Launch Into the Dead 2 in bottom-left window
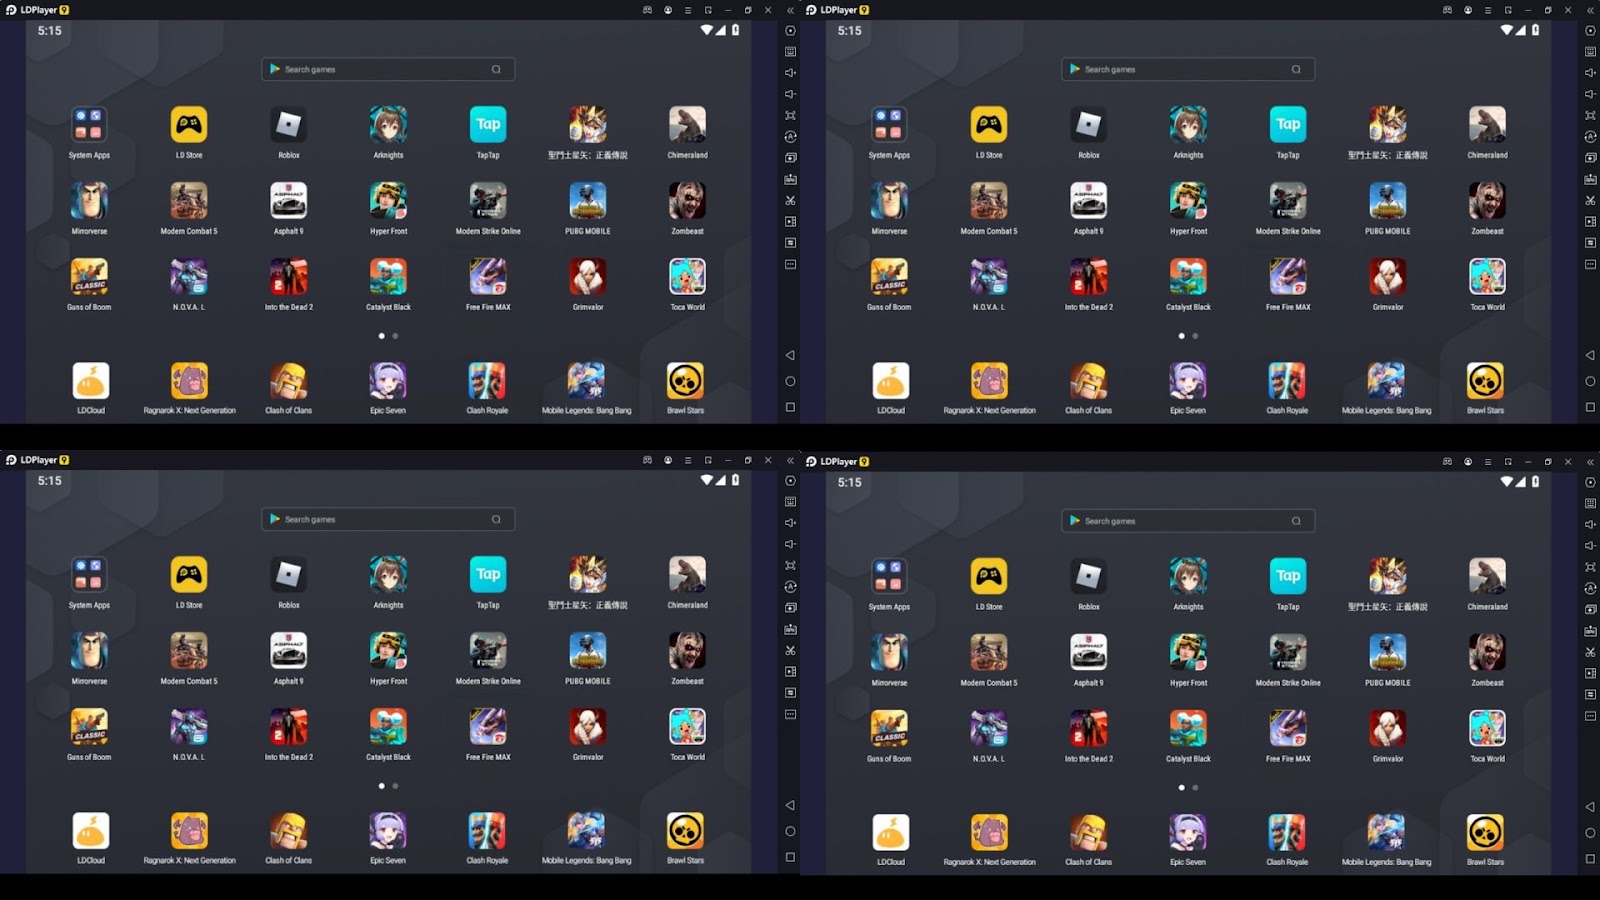The width and height of the screenshot is (1600, 900). [289, 727]
